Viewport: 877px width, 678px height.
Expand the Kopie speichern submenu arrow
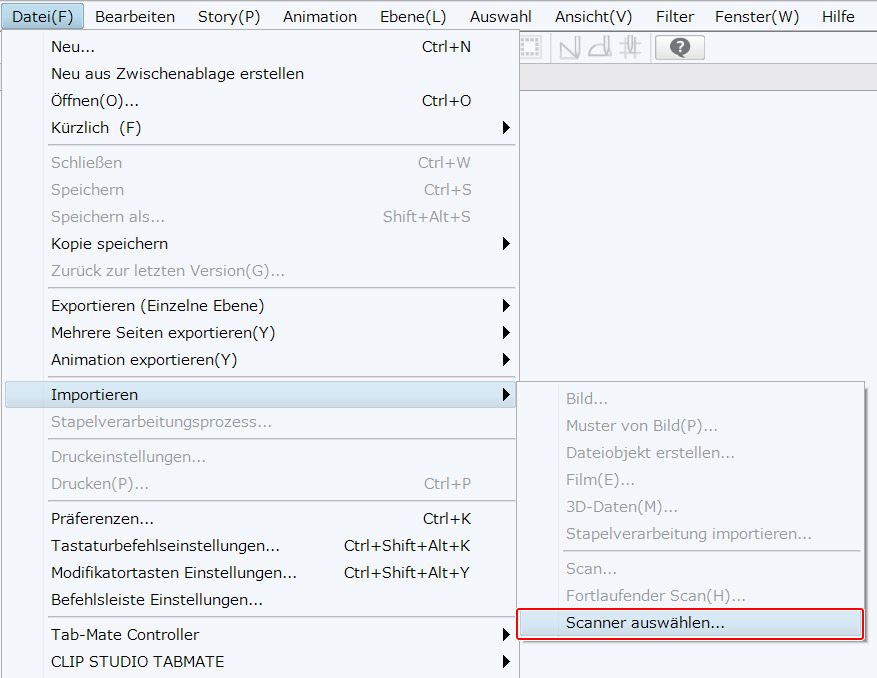pos(506,243)
